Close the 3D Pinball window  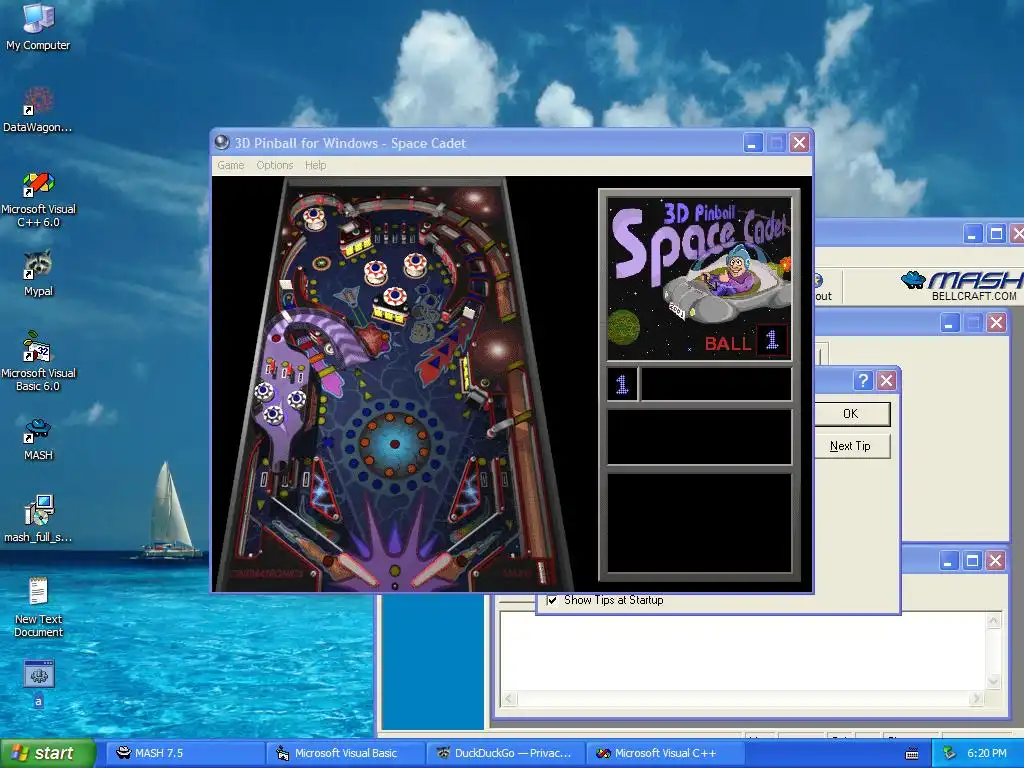(x=799, y=143)
